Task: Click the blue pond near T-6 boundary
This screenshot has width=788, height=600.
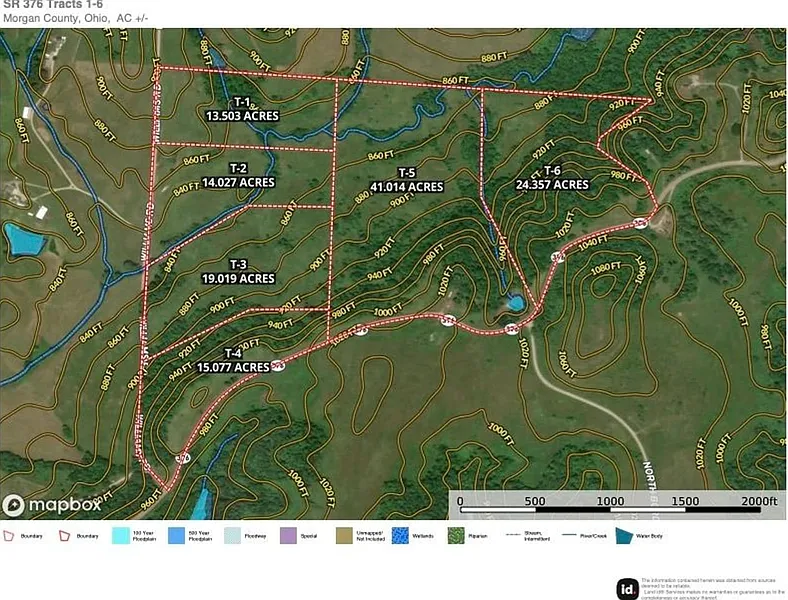Action: (515, 302)
